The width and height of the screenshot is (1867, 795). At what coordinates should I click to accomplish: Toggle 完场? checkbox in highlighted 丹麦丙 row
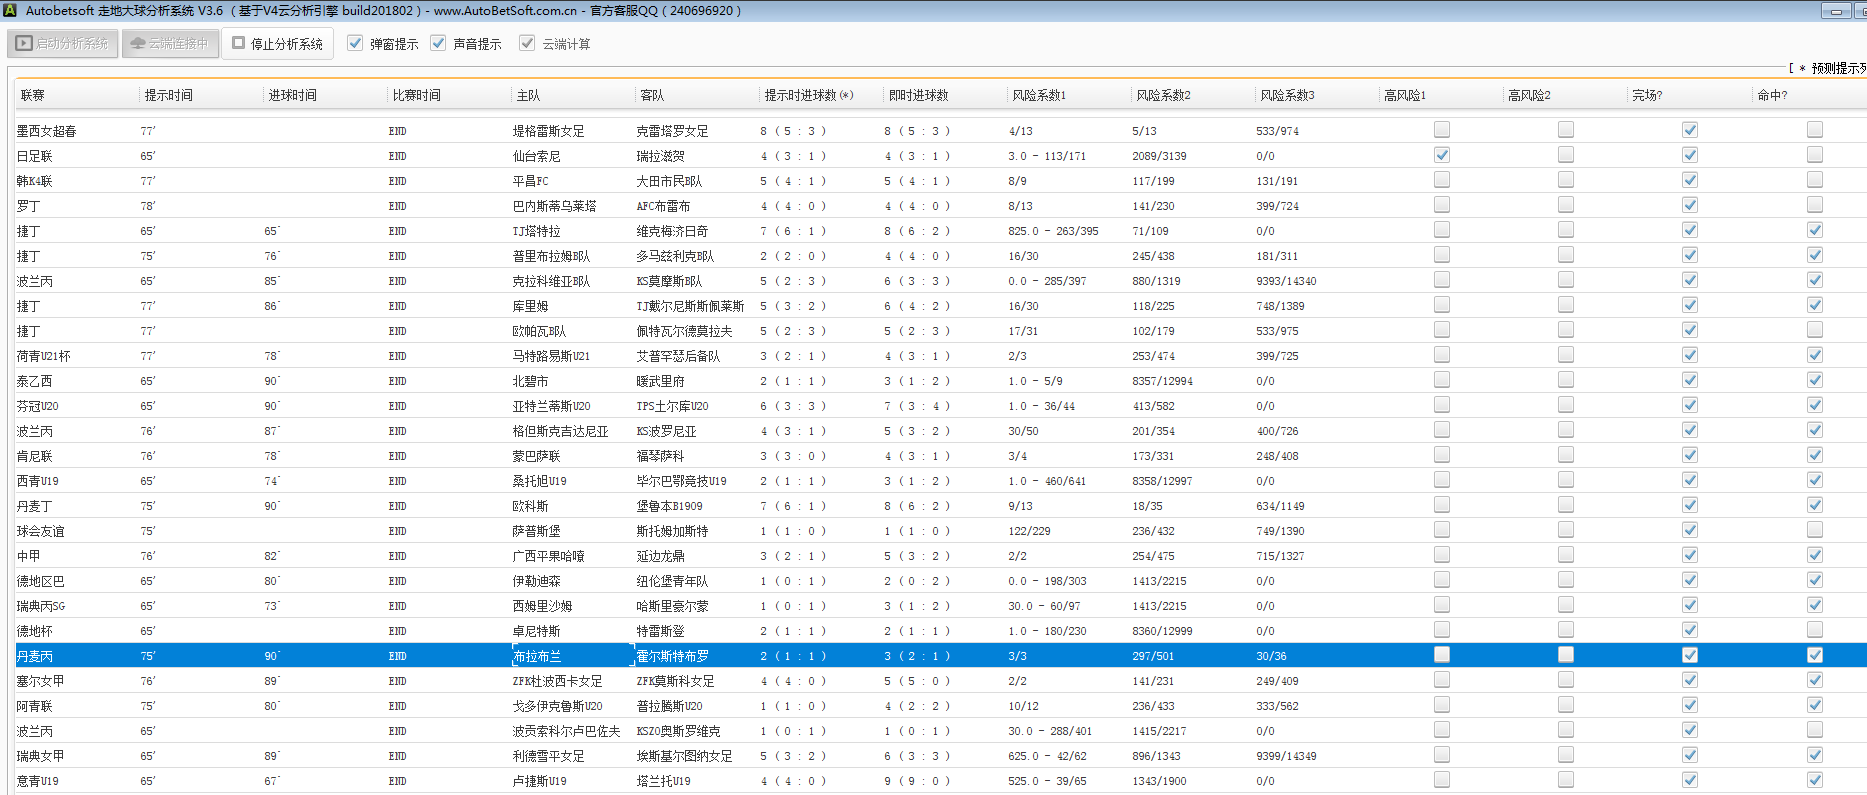(x=1689, y=655)
